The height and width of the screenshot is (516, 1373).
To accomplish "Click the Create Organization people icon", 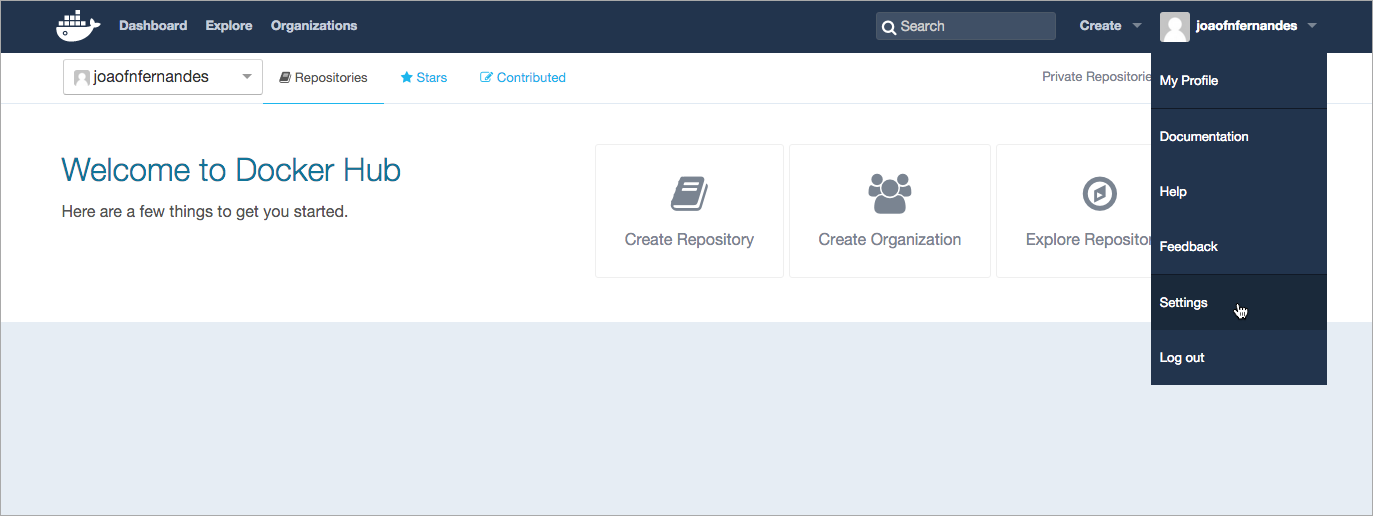I will 889,193.
